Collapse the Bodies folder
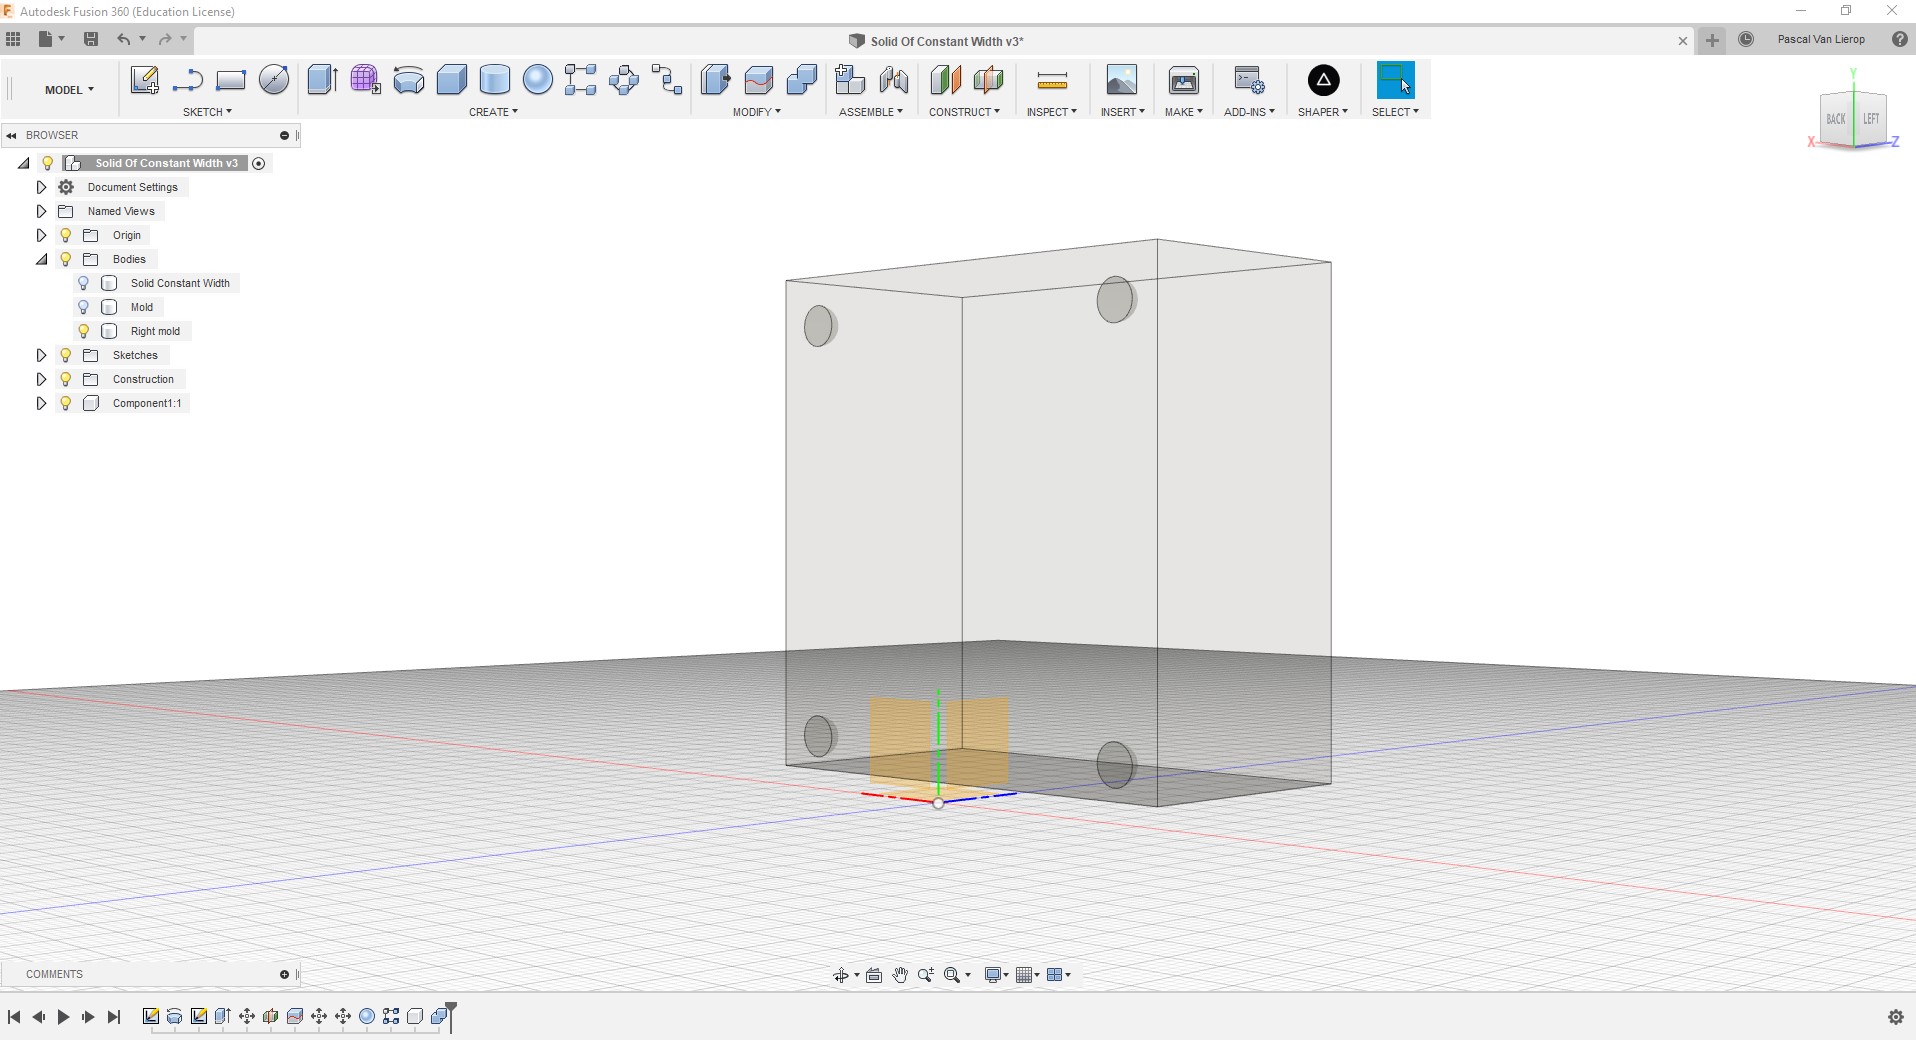1916x1040 pixels. (41, 259)
